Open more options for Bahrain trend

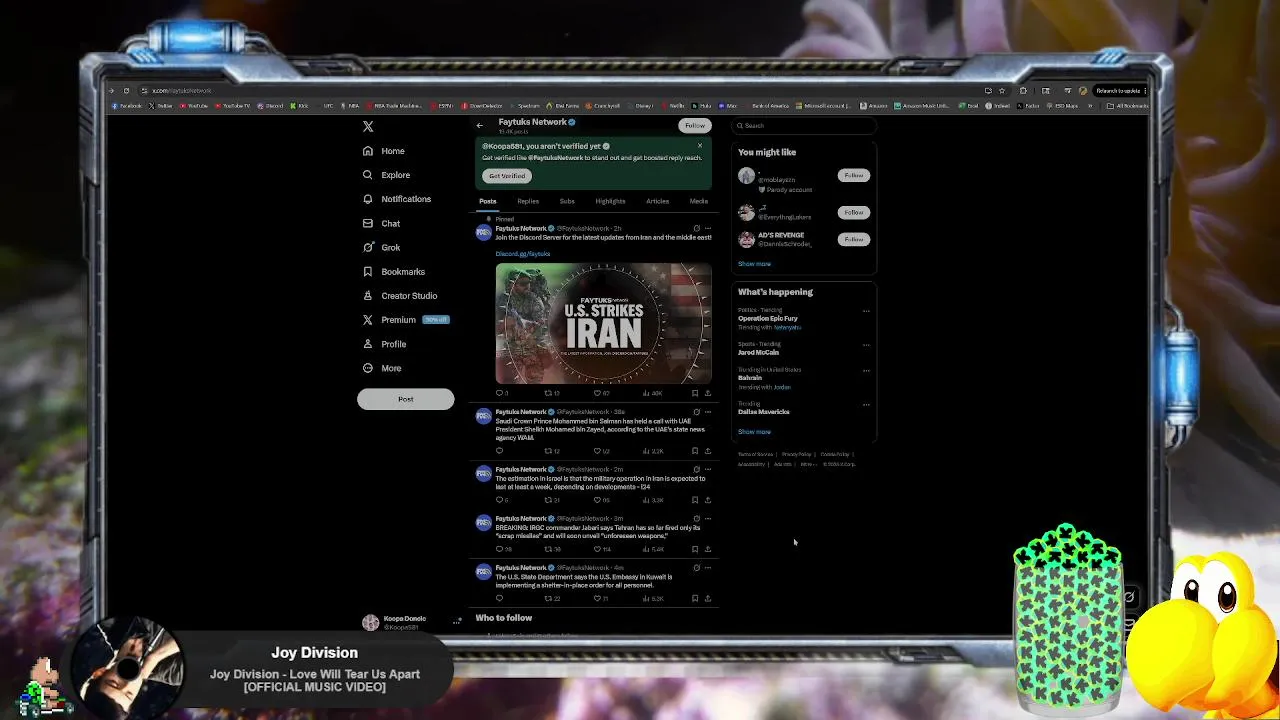click(x=866, y=370)
